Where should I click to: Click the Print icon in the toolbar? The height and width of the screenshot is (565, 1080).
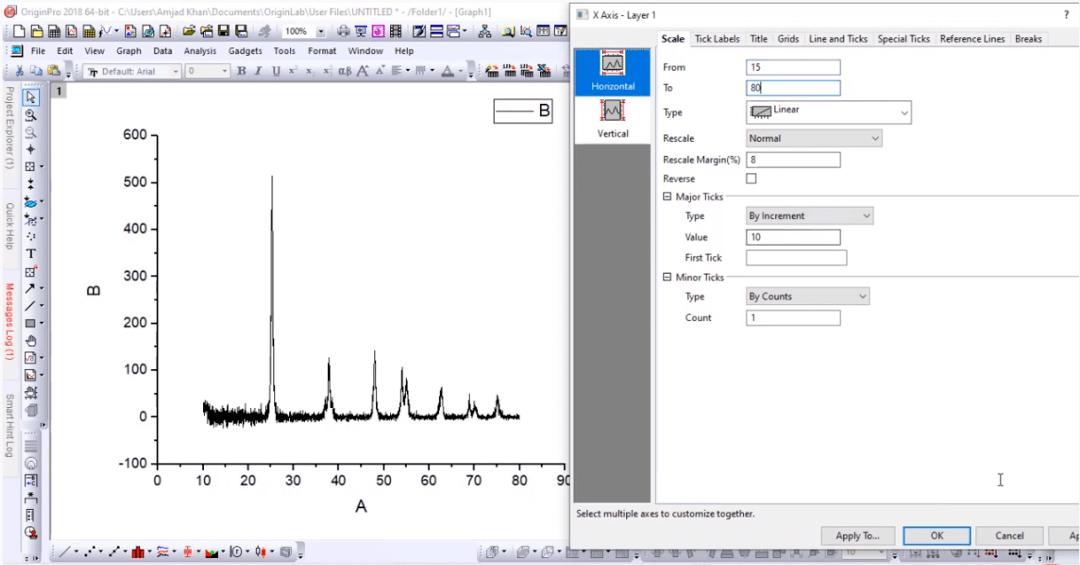(x=344, y=31)
